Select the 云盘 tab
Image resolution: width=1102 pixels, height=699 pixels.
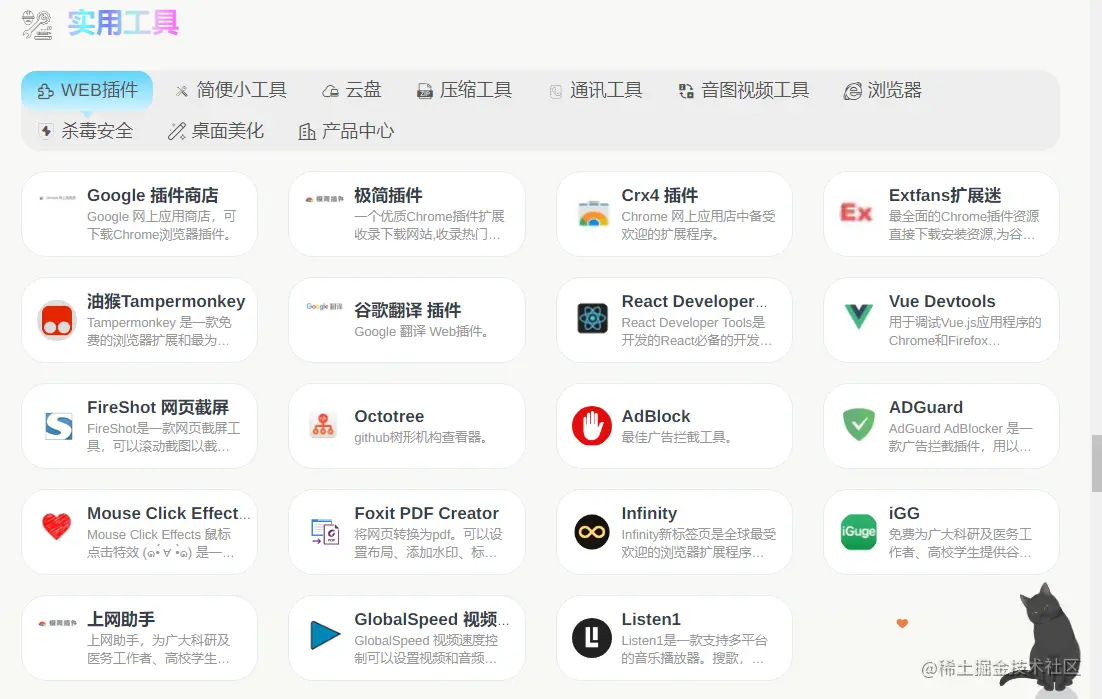point(352,91)
